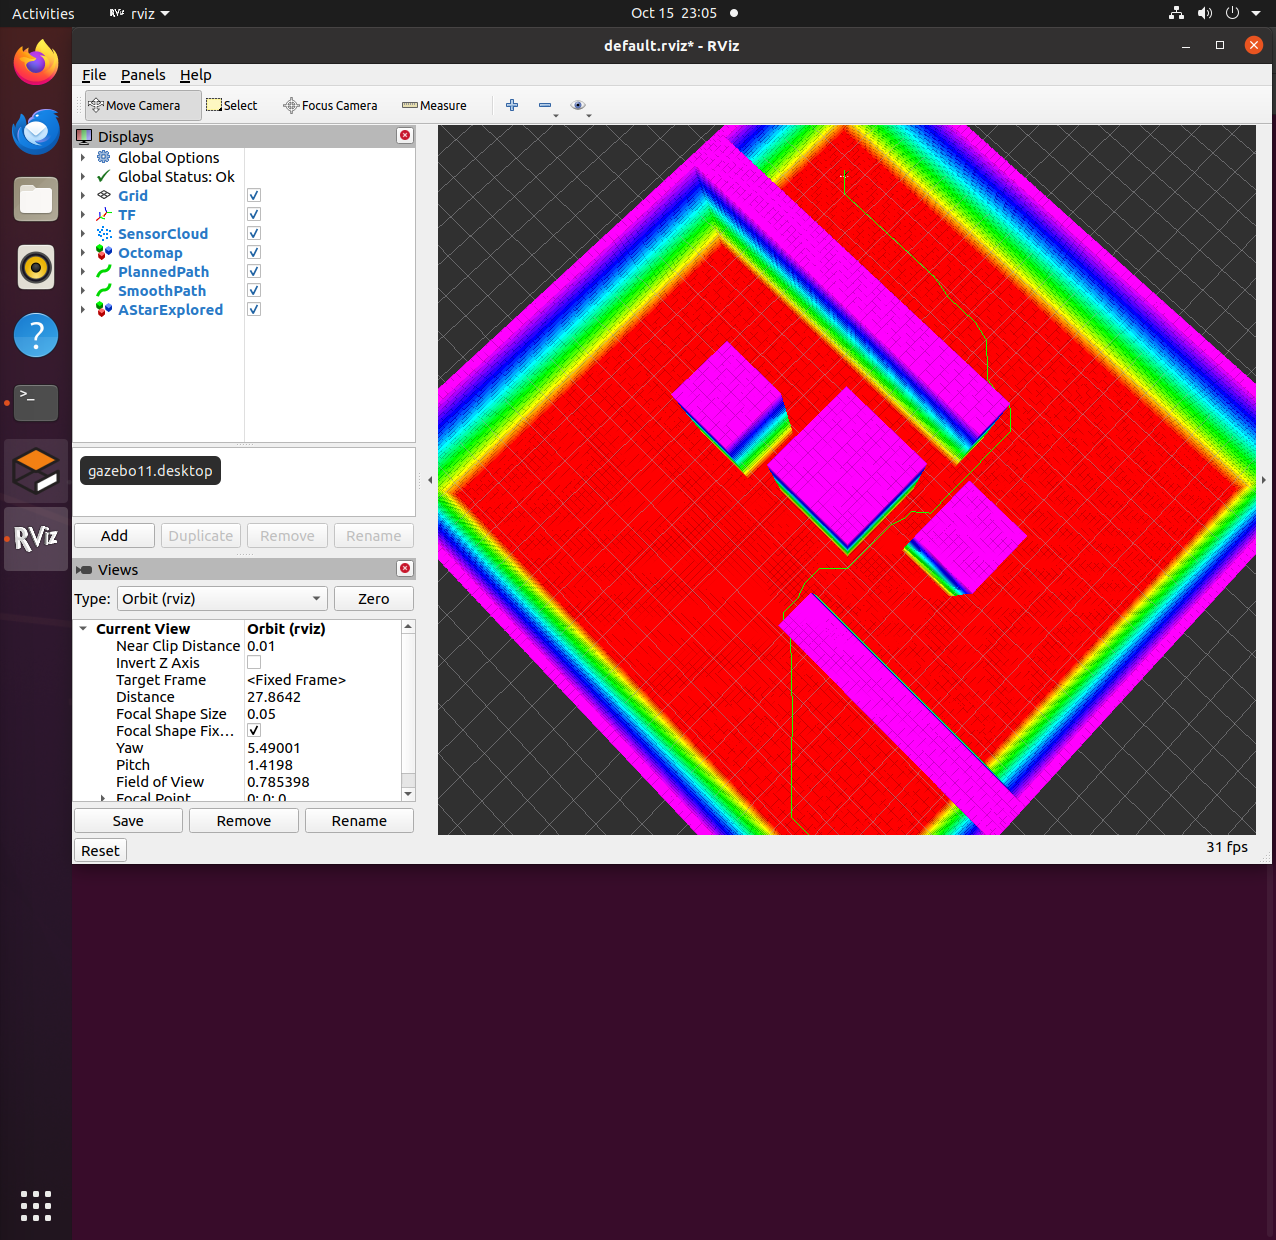Image resolution: width=1276 pixels, height=1240 pixels.
Task: Close the Views panel with red X
Action: click(405, 568)
